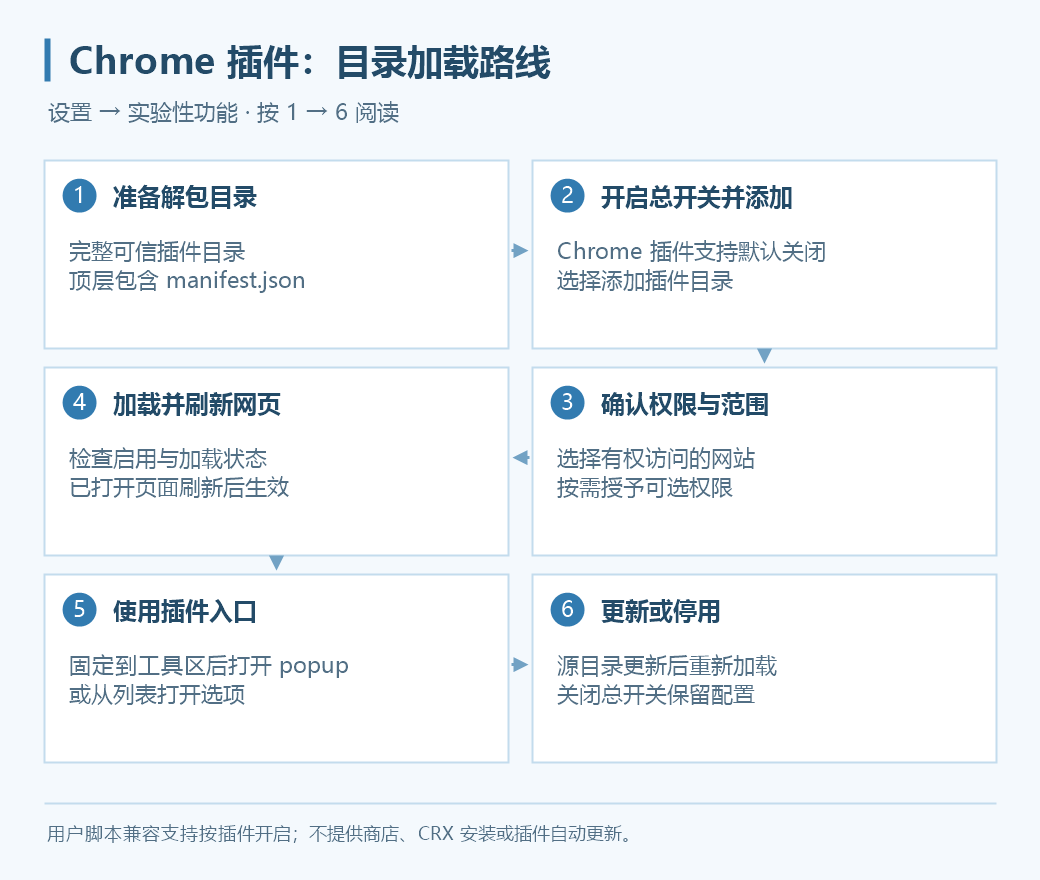
Task: Click the heading "加载并刷新网页"
Action: point(197,404)
